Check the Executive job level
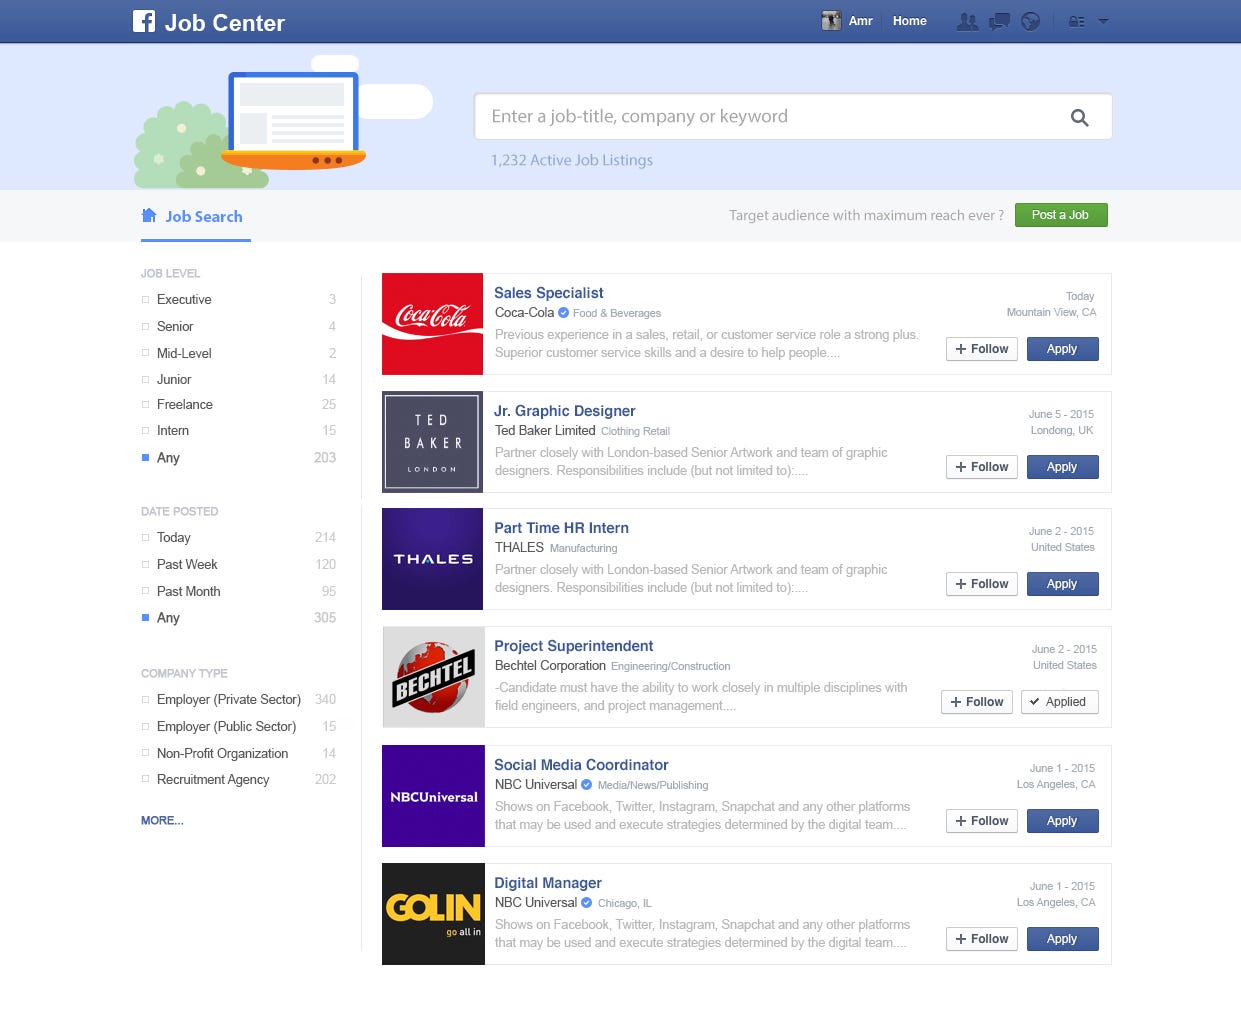This screenshot has height=1034, width=1241. pos(146,299)
